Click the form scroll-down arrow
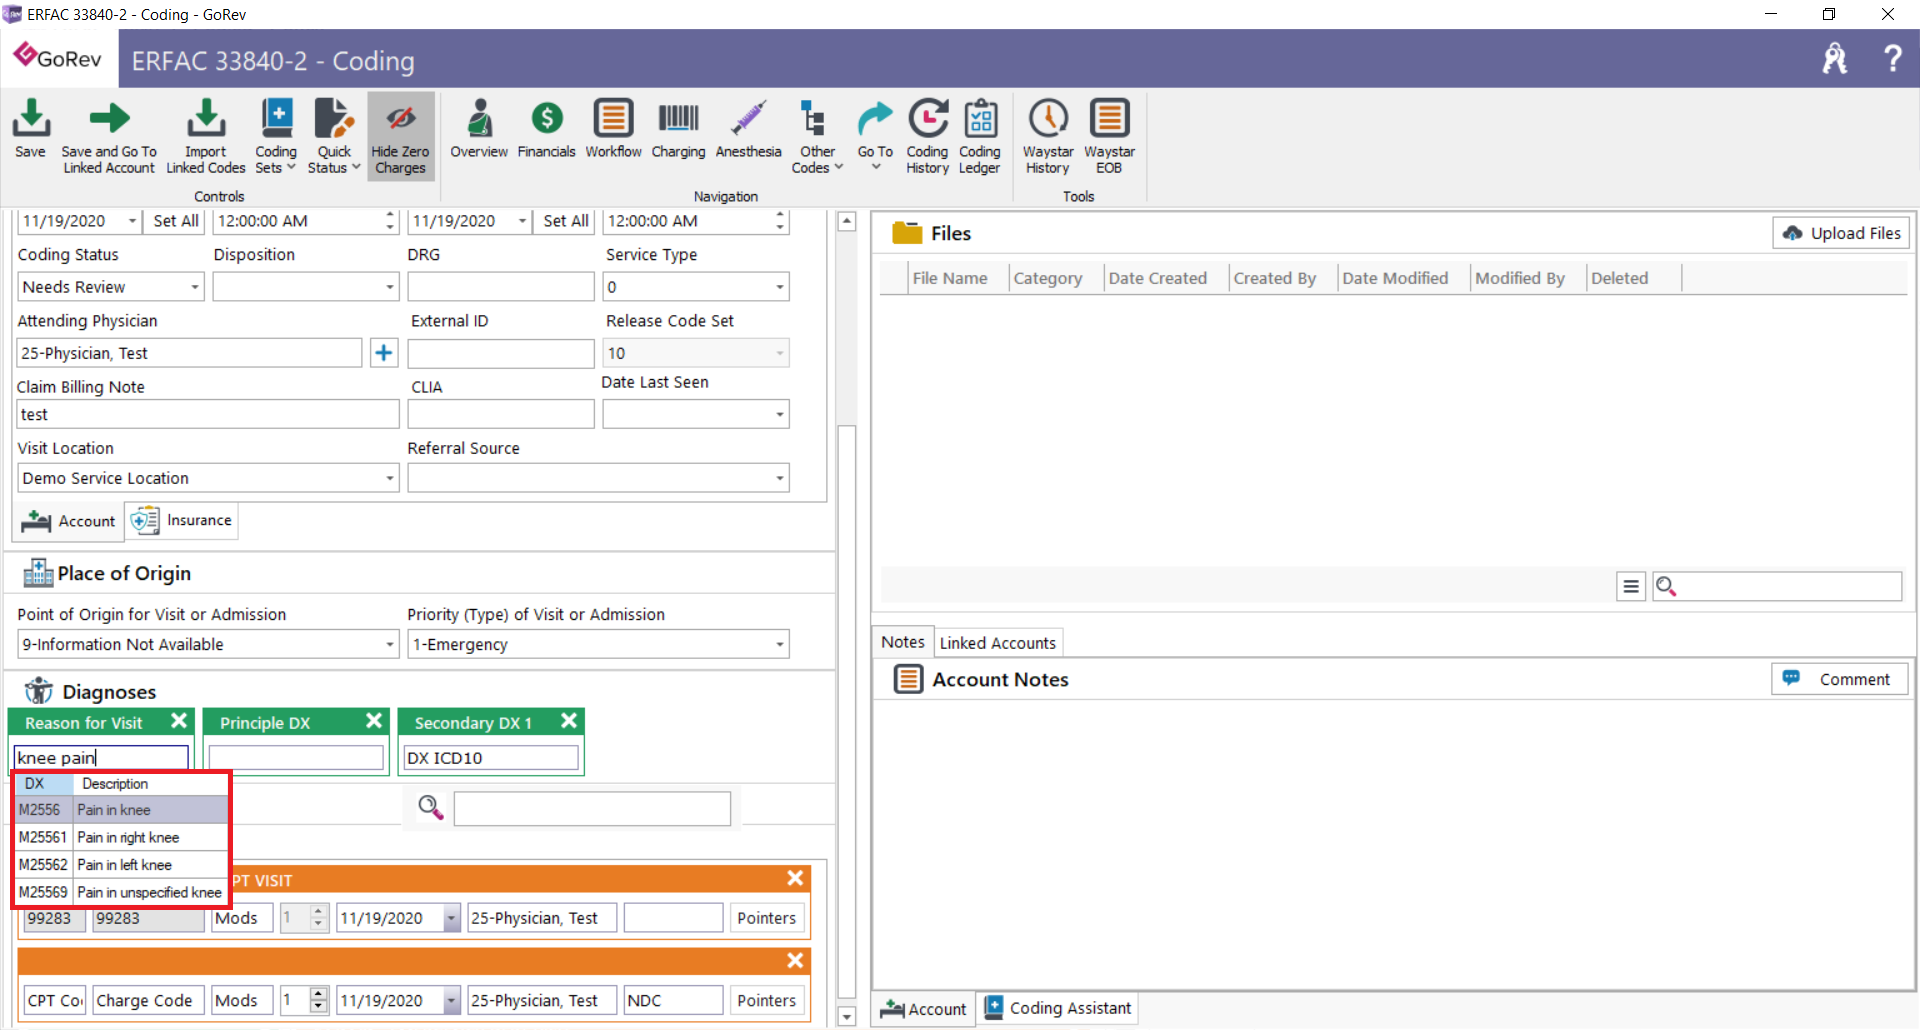Viewport: 1920px width, 1030px height. 846,1016
